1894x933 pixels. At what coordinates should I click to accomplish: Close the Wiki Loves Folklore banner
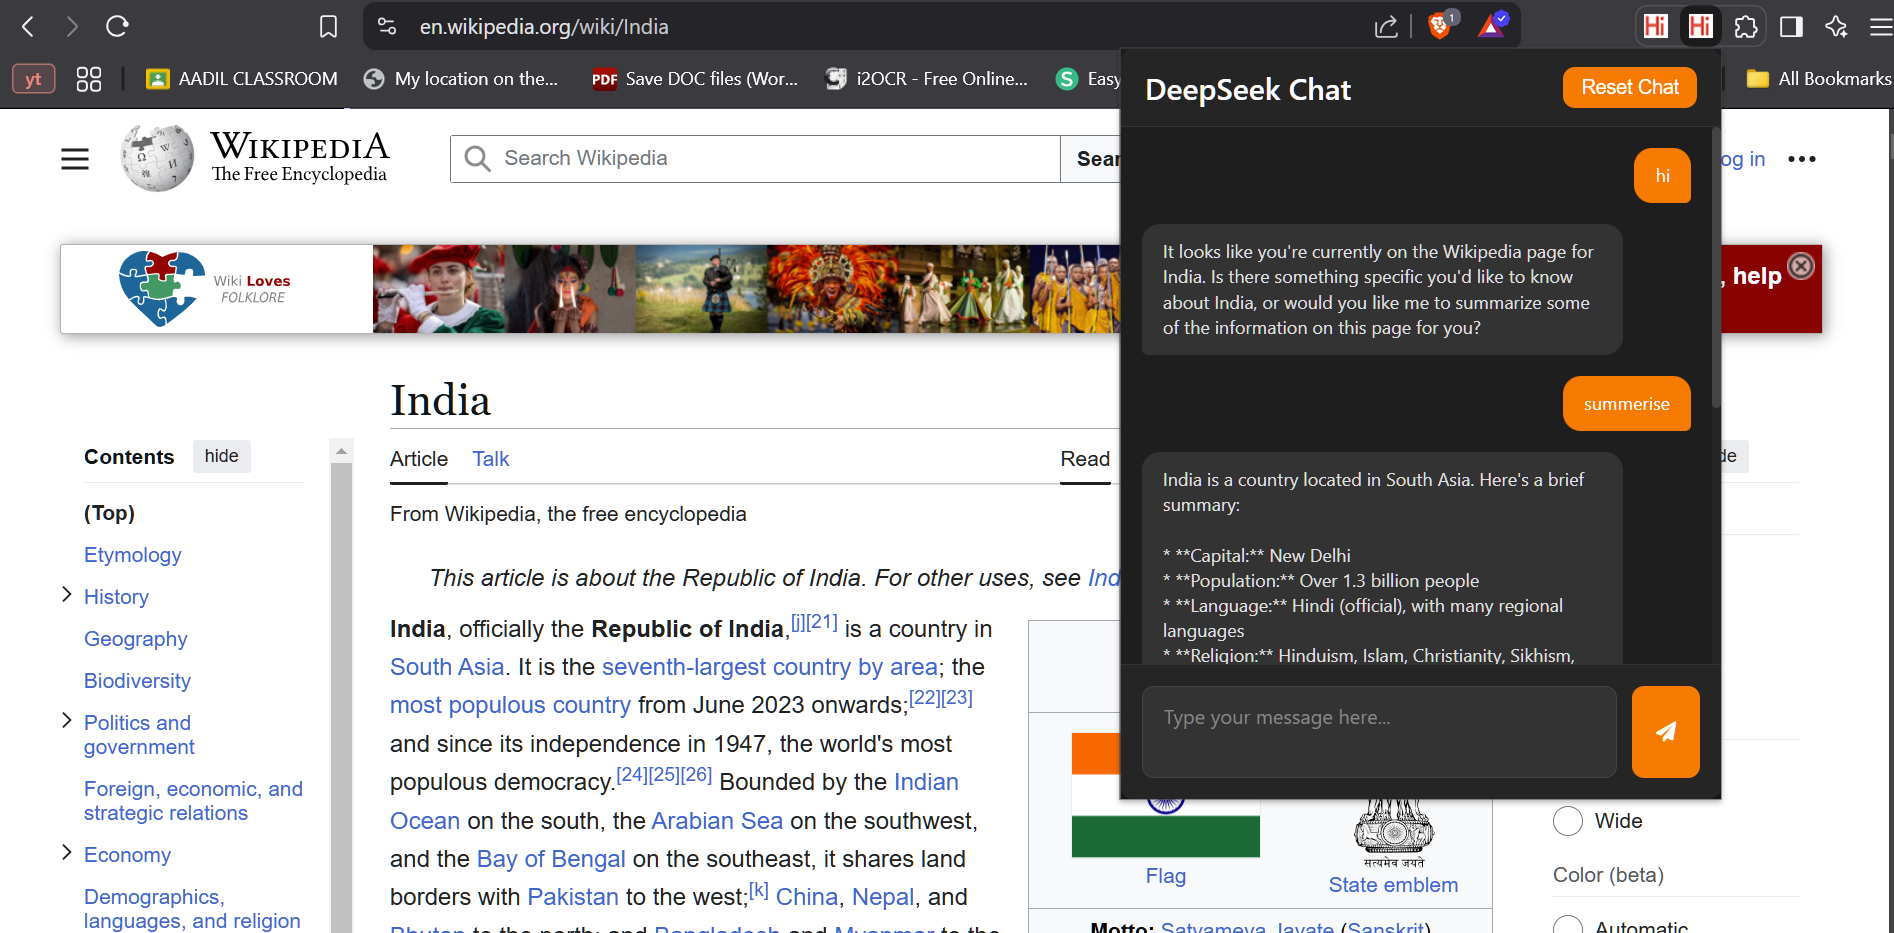point(1800,266)
